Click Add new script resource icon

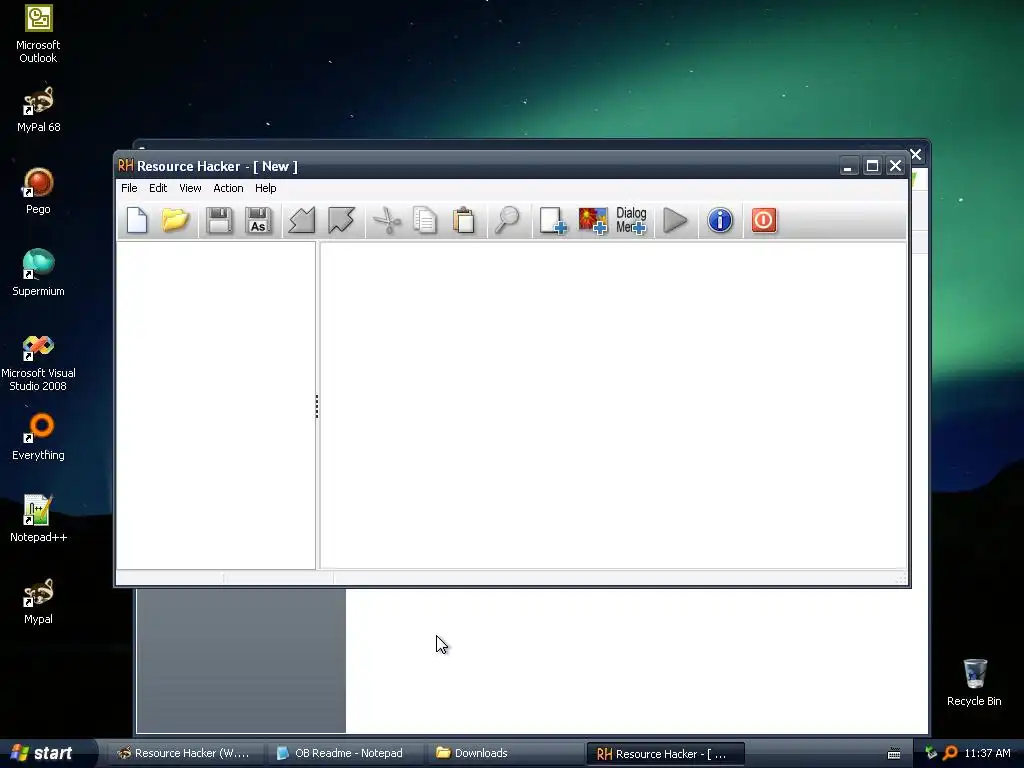pos(552,220)
